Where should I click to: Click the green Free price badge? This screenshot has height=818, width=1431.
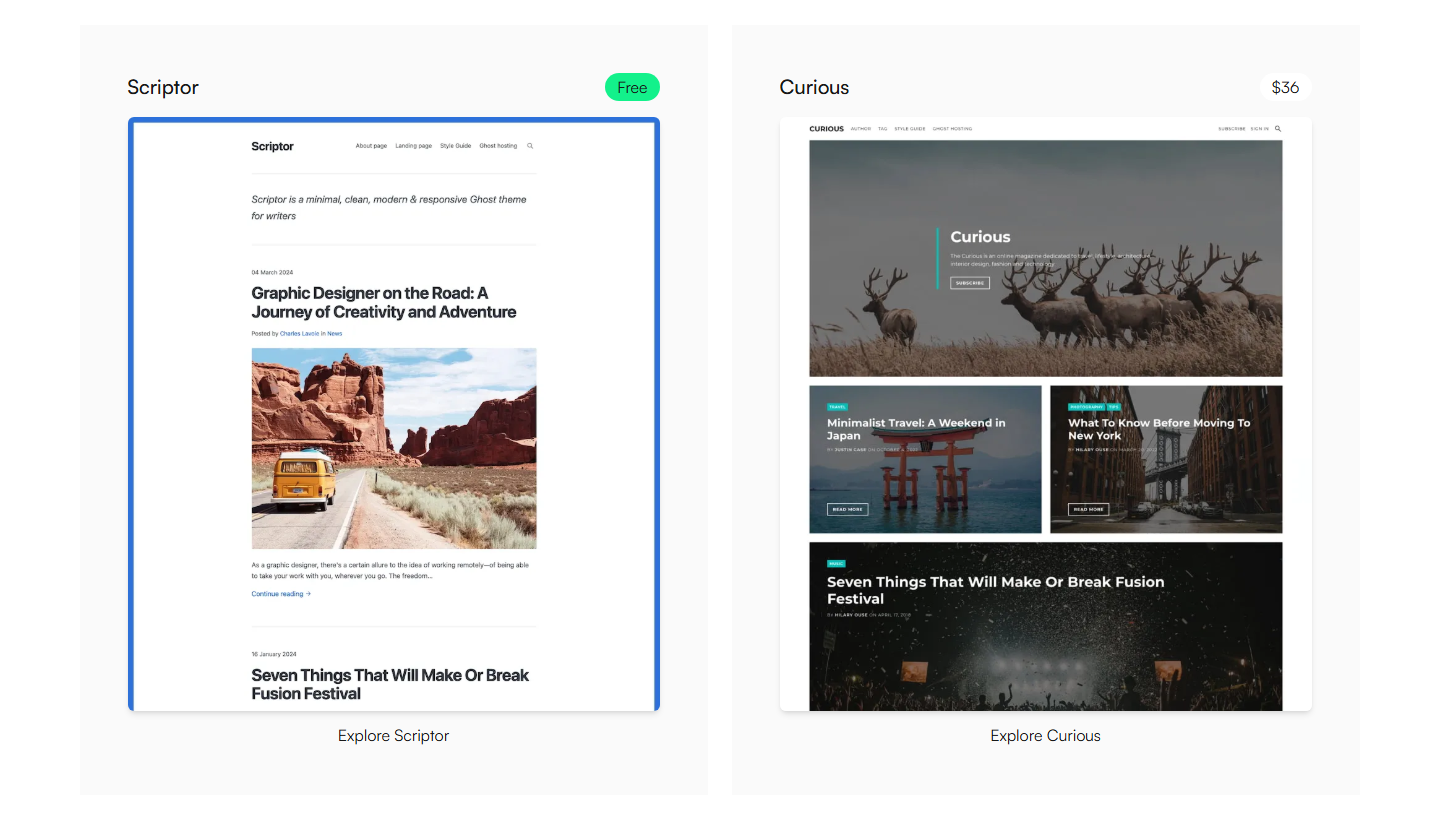pos(632,88)
